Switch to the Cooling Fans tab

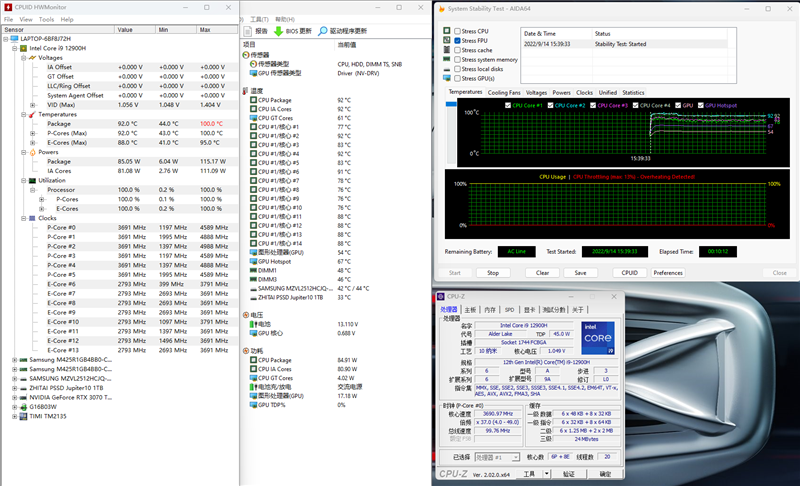(504, 92)
